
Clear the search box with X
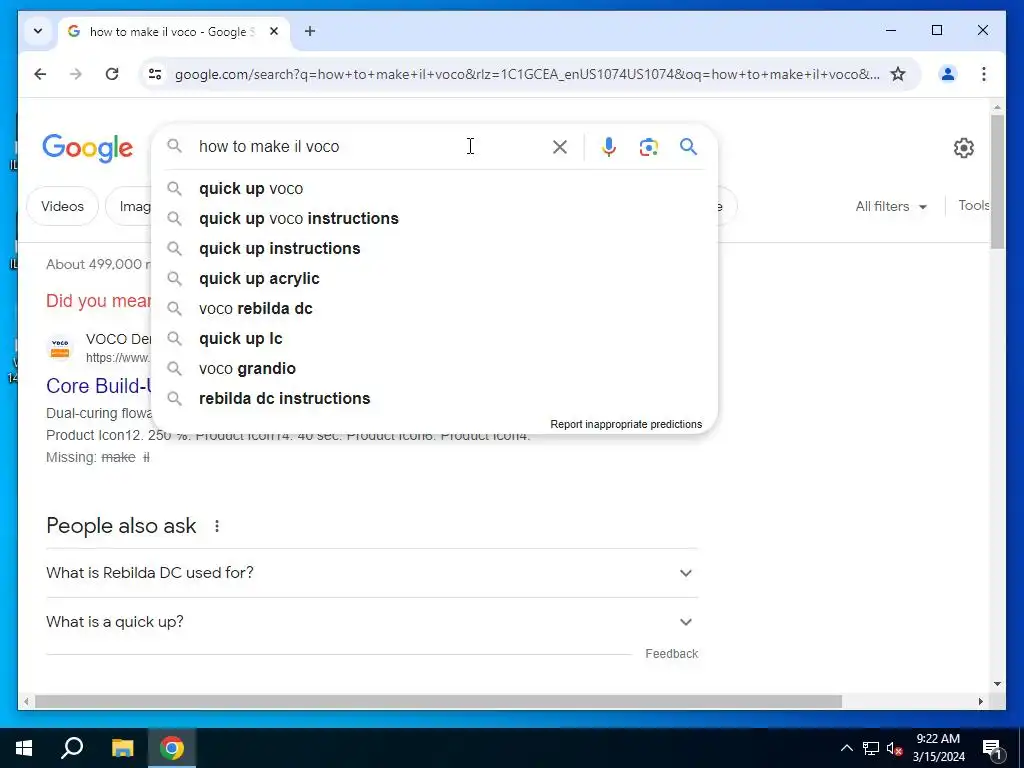click(x=560, y=147)
